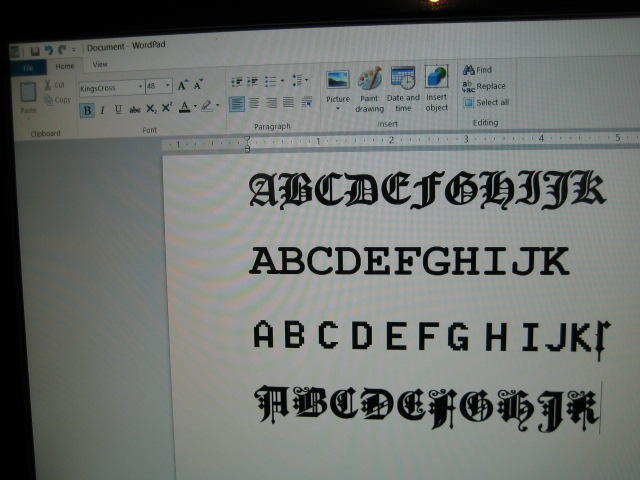The height and width of the screenshot is (480, 640).
Task: Insert Date and time
Action: [x=403, y=89]
